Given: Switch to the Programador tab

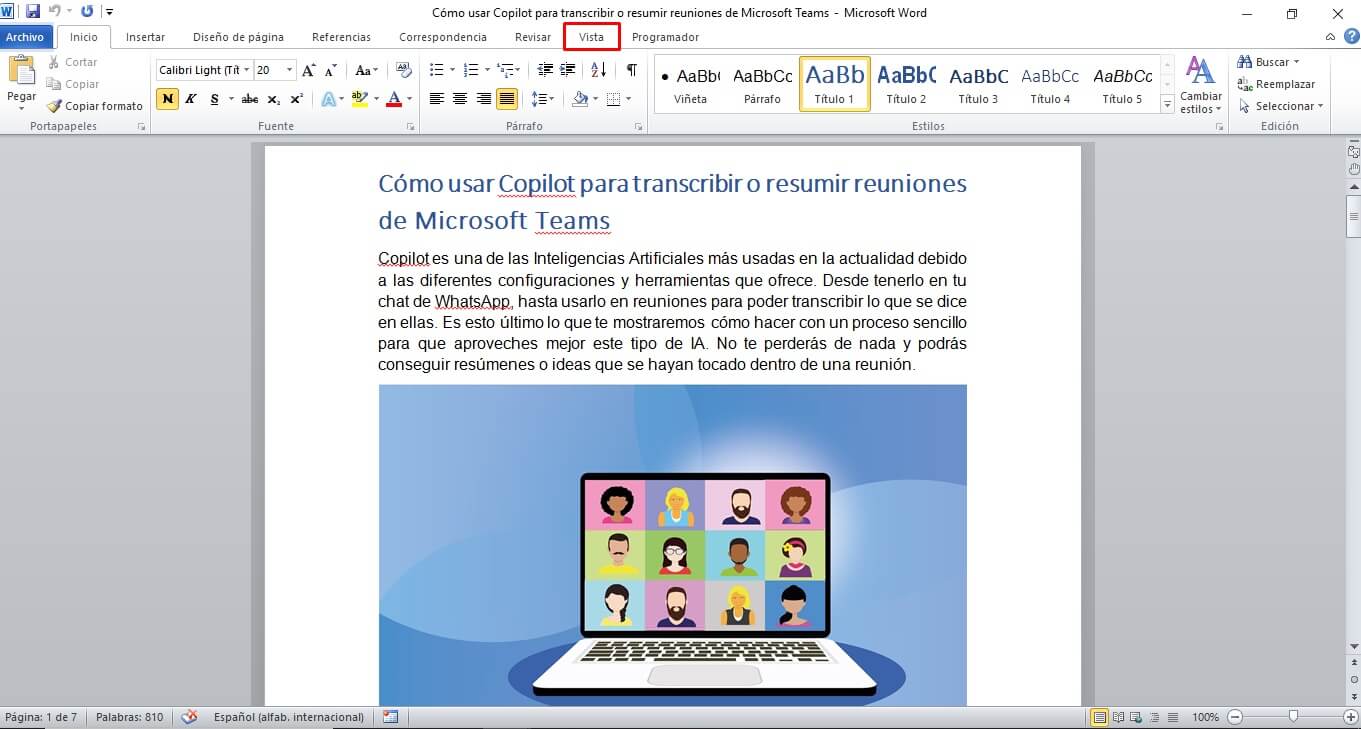Looking at the screenshot, I should coord(665,37).
